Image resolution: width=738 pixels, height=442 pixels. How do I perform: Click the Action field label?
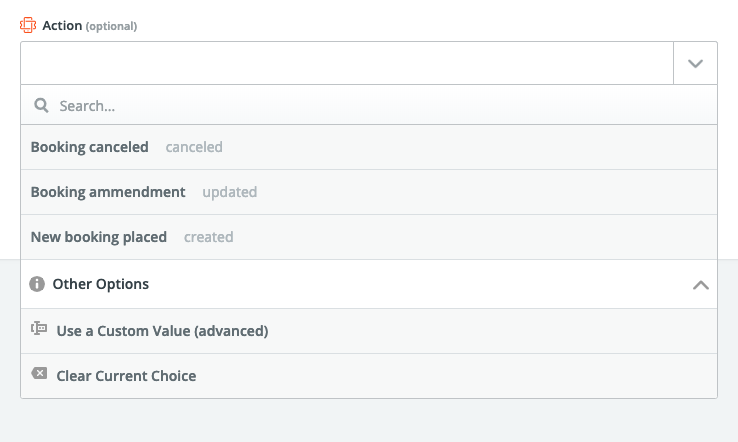click(62, 25)
